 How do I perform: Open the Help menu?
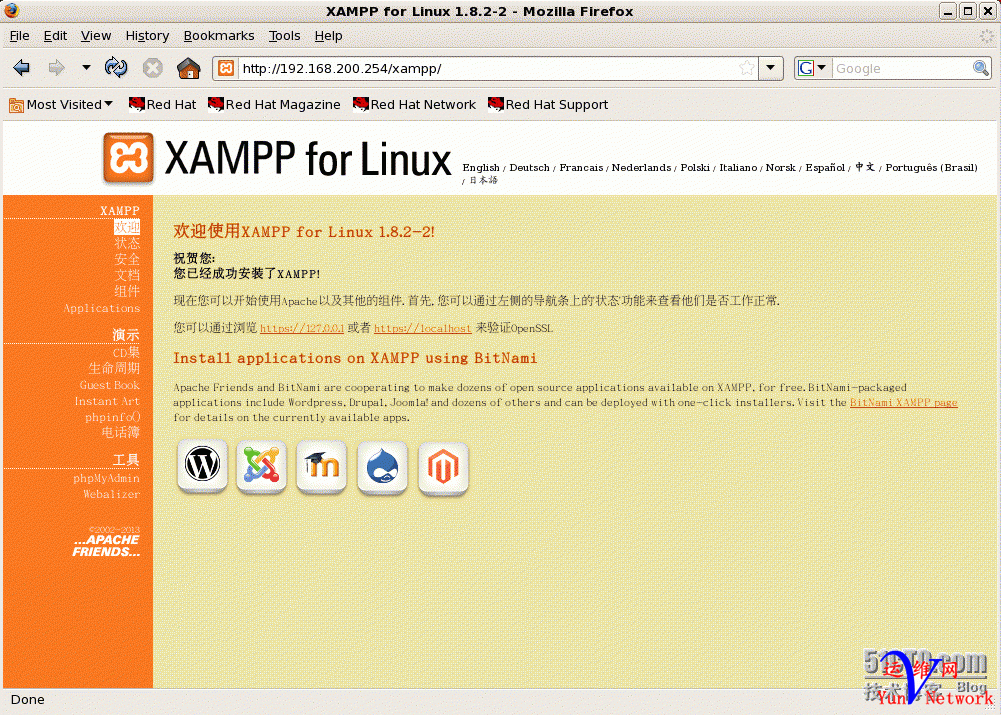tap(329, 36)
